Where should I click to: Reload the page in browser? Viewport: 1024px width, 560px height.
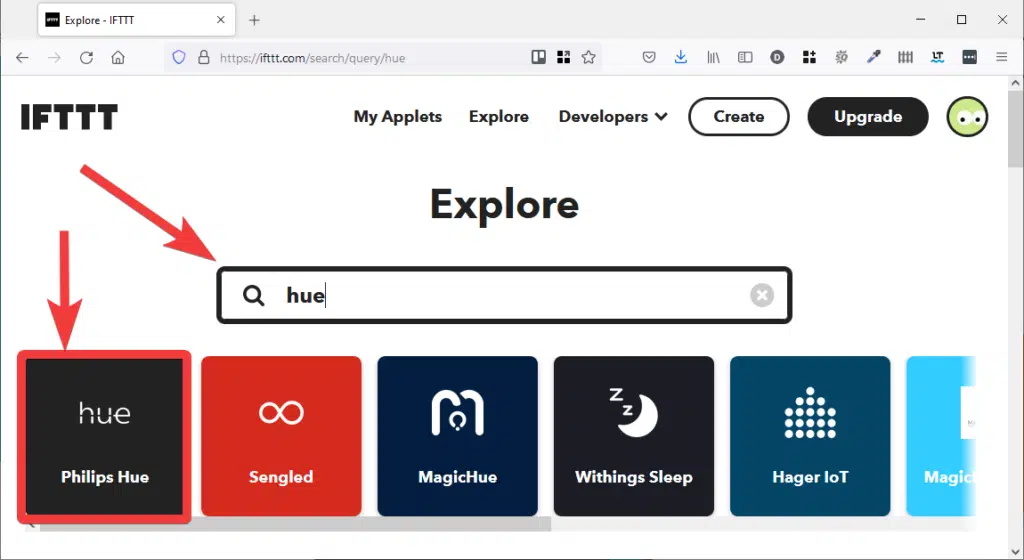[86, 58]
